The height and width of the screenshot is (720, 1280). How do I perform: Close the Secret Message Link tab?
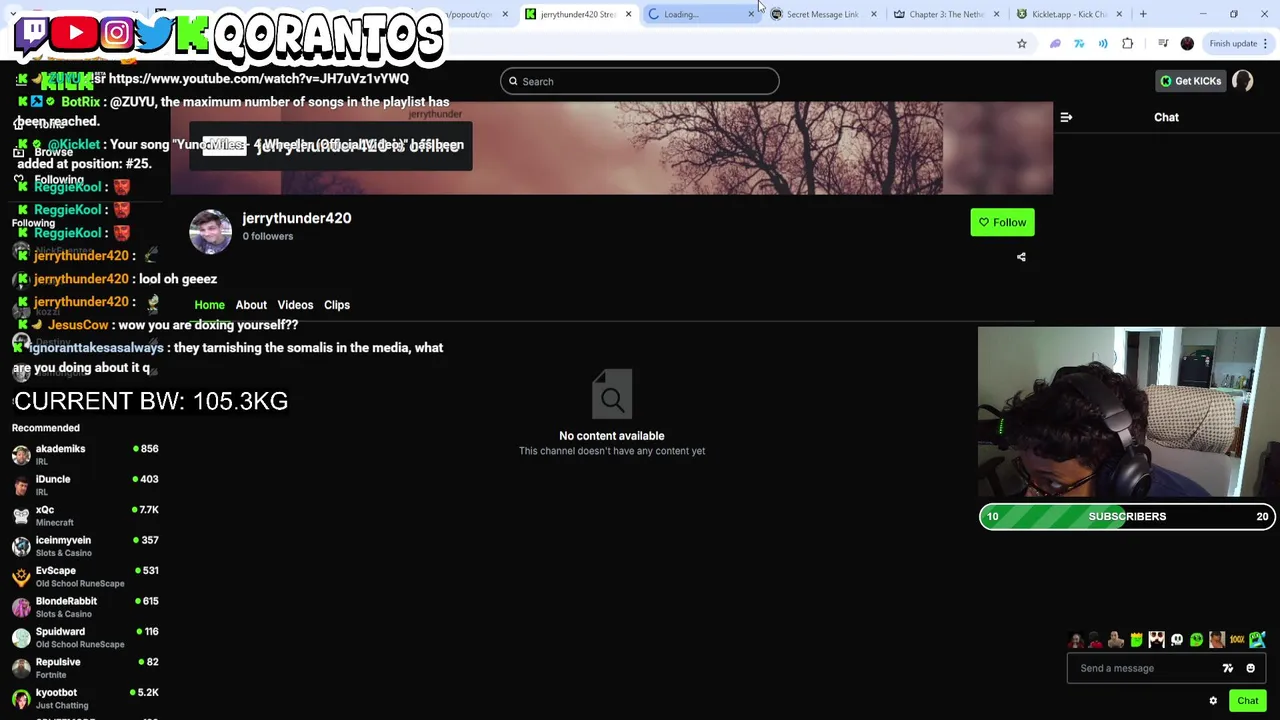click(x=873, y=14)
